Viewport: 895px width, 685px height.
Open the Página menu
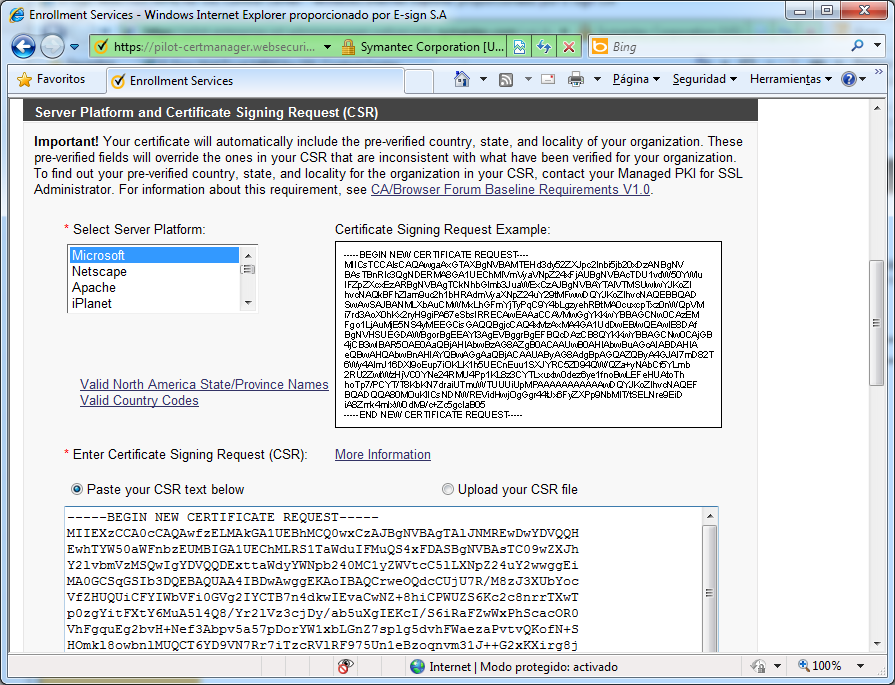pos(636,79)
